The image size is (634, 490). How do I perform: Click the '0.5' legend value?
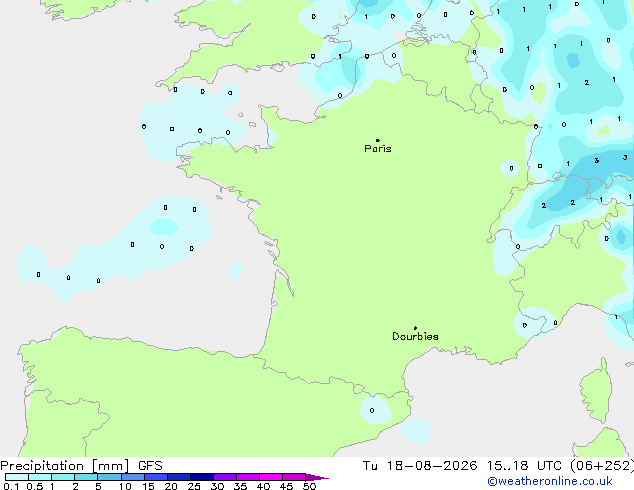pyautogui.click(x=35, y=486)
